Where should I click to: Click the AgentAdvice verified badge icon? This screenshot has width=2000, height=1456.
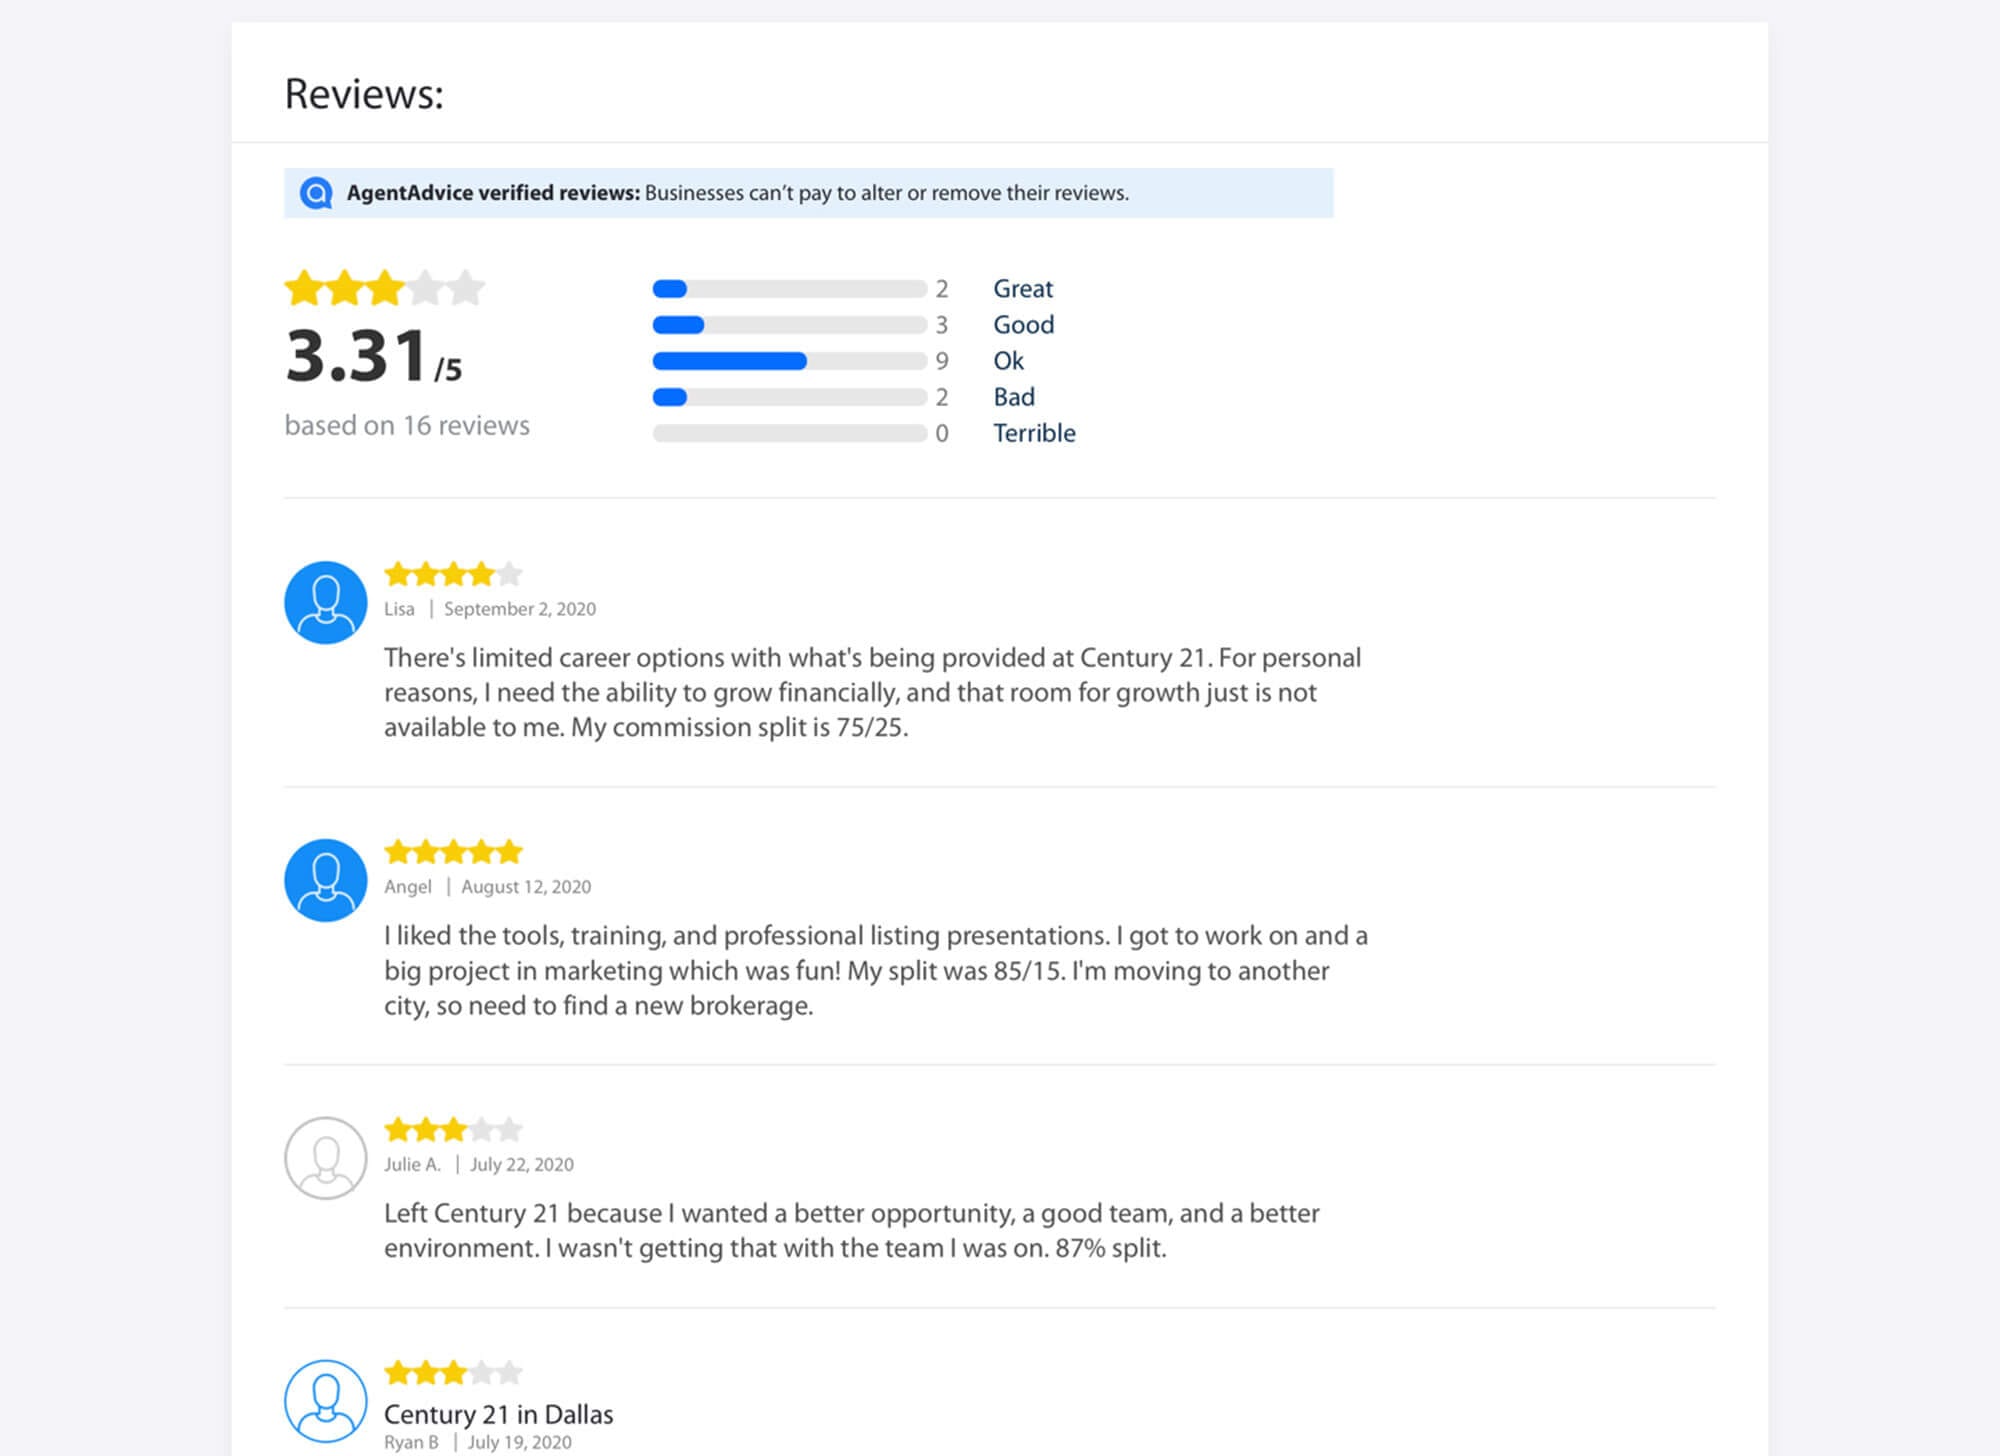pyautogui.click(x=316, y=193)
